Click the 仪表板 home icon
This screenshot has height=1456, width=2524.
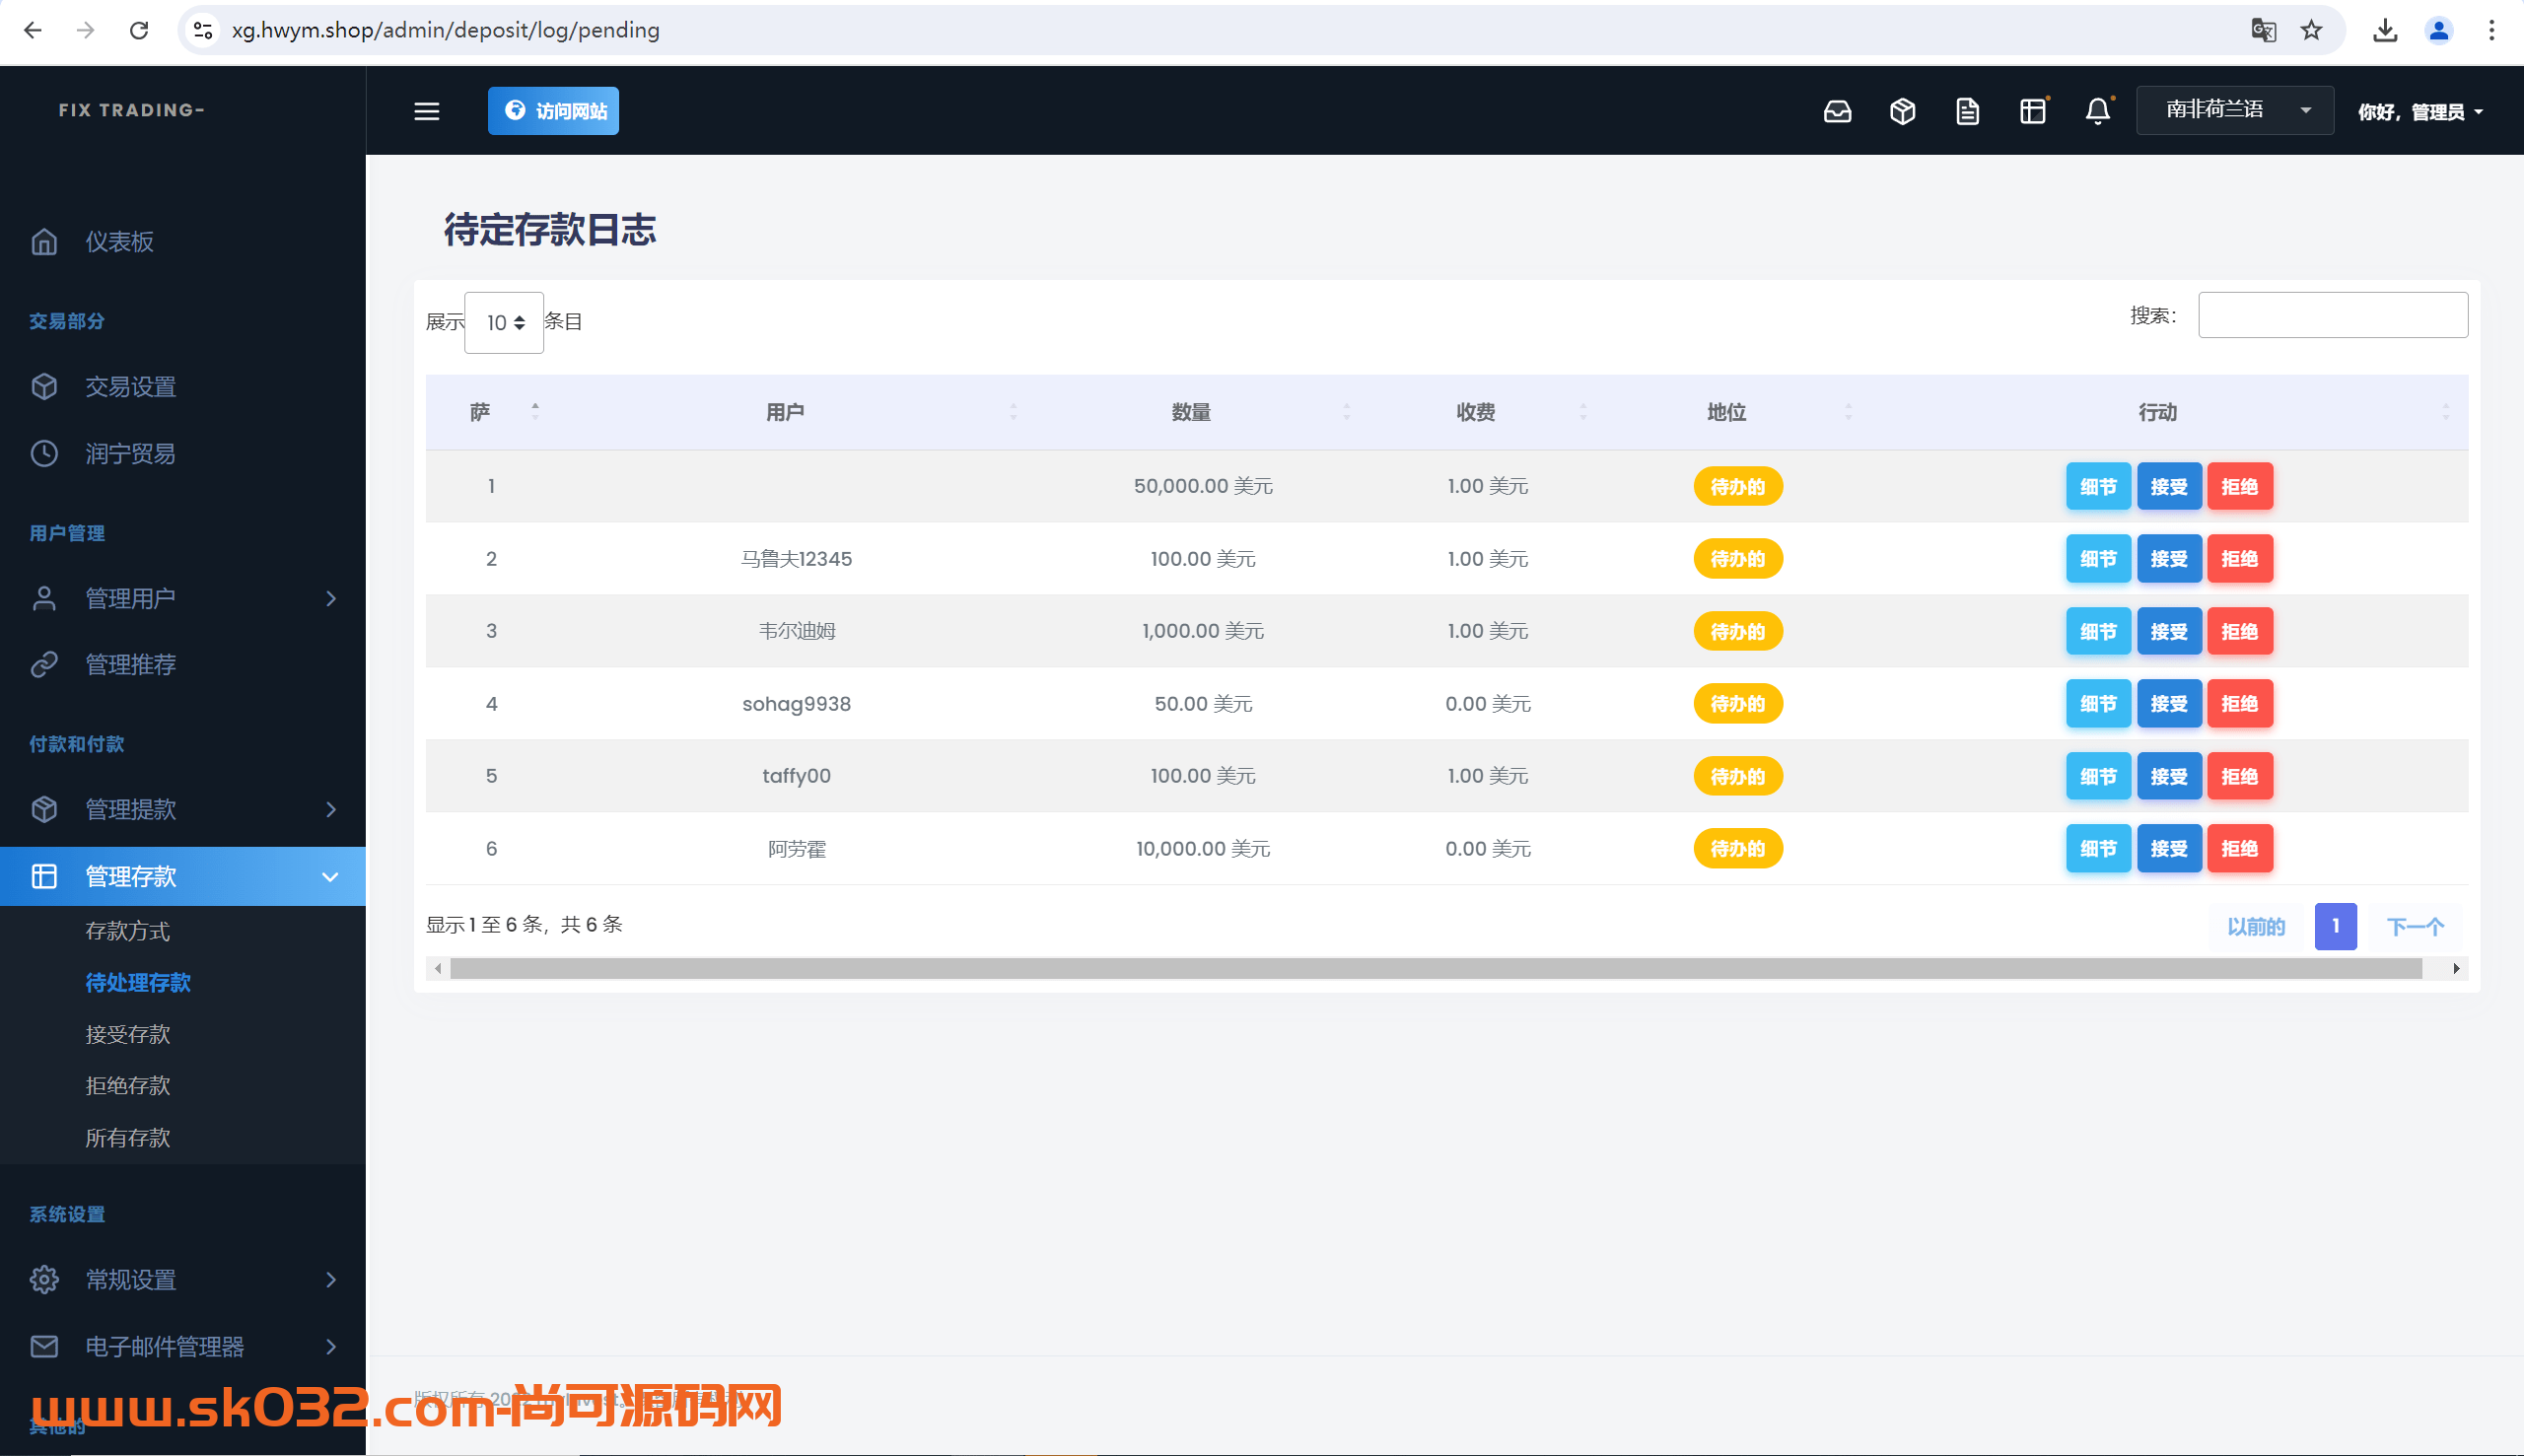tap(44, 241)
